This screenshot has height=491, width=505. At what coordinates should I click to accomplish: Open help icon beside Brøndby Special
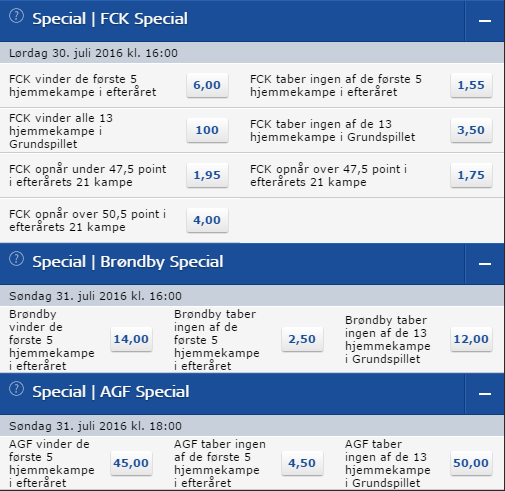click(16, 259)
